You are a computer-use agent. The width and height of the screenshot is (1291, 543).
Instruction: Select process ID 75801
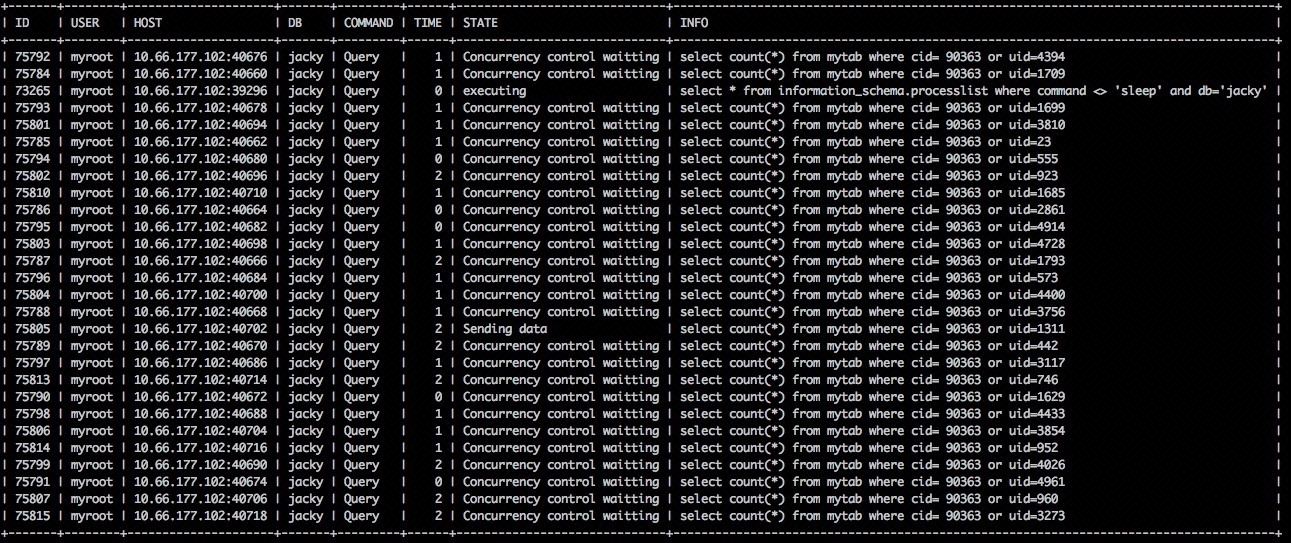[x=33, y=125]
